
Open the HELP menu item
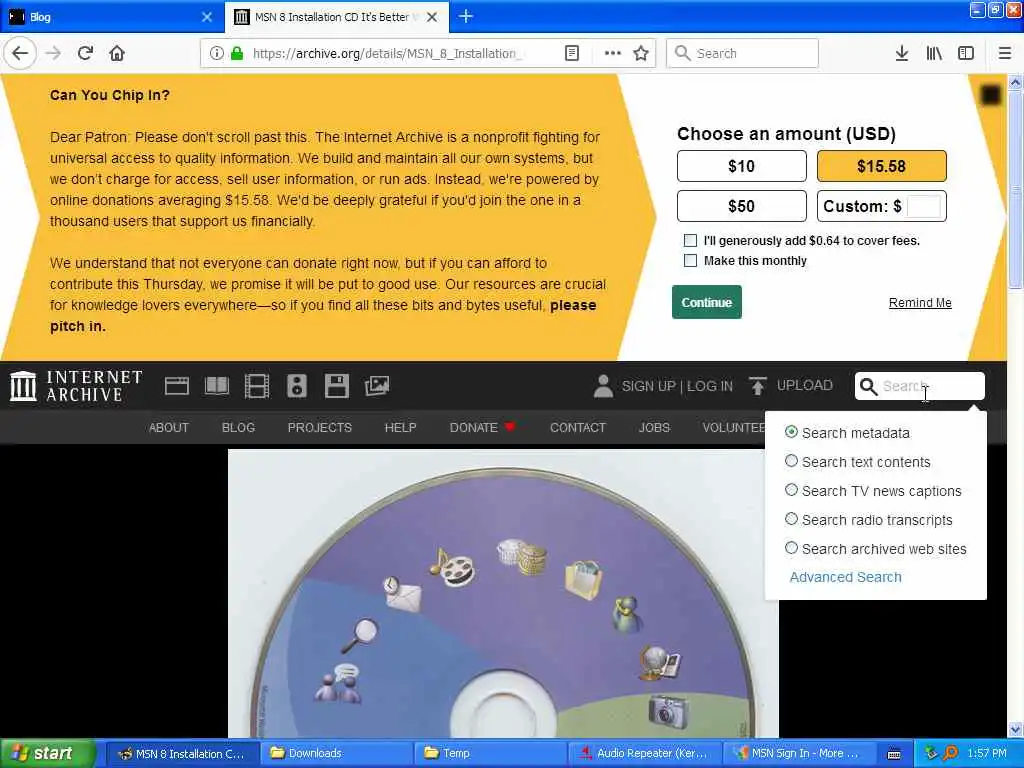(400, 428)
